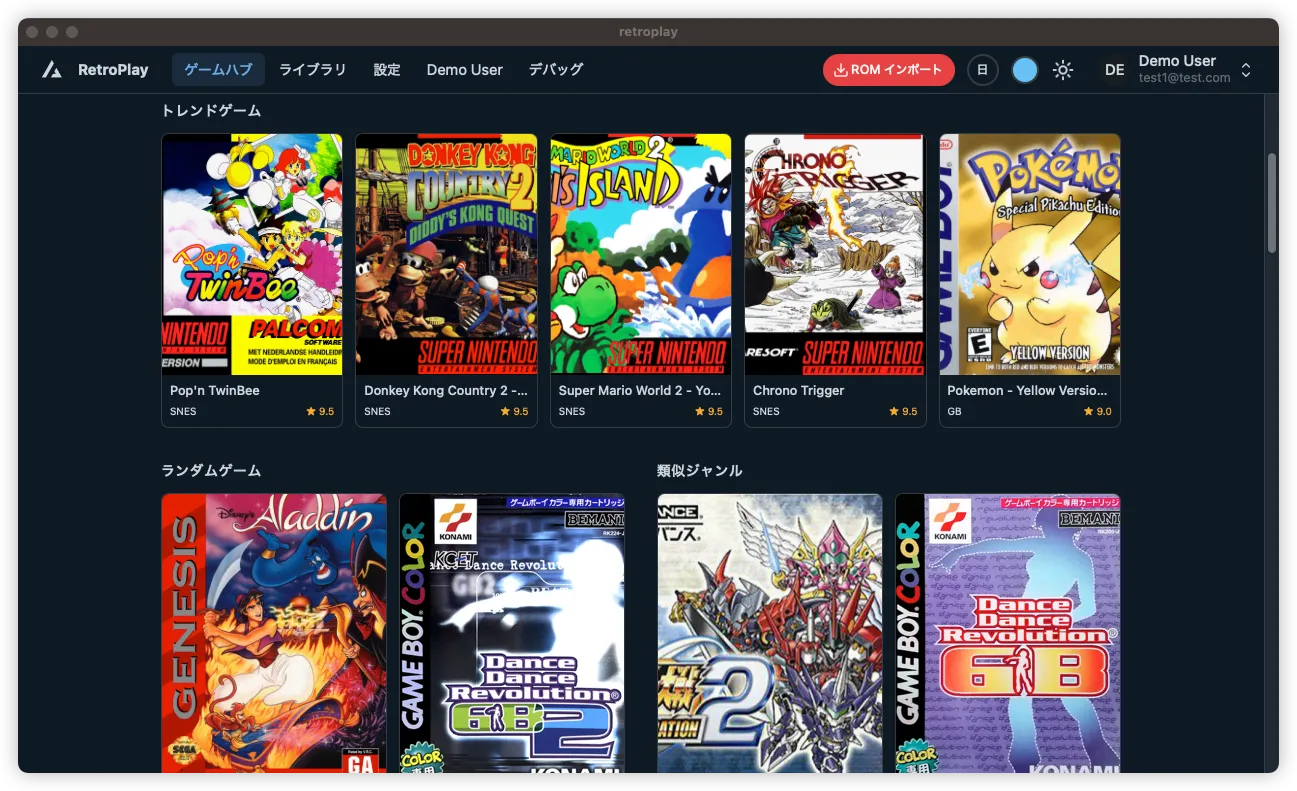Image resolution: width=1297 pixels, height=791 pixels.
Task: Open the 日 language selector
Action: pos(983,70)
